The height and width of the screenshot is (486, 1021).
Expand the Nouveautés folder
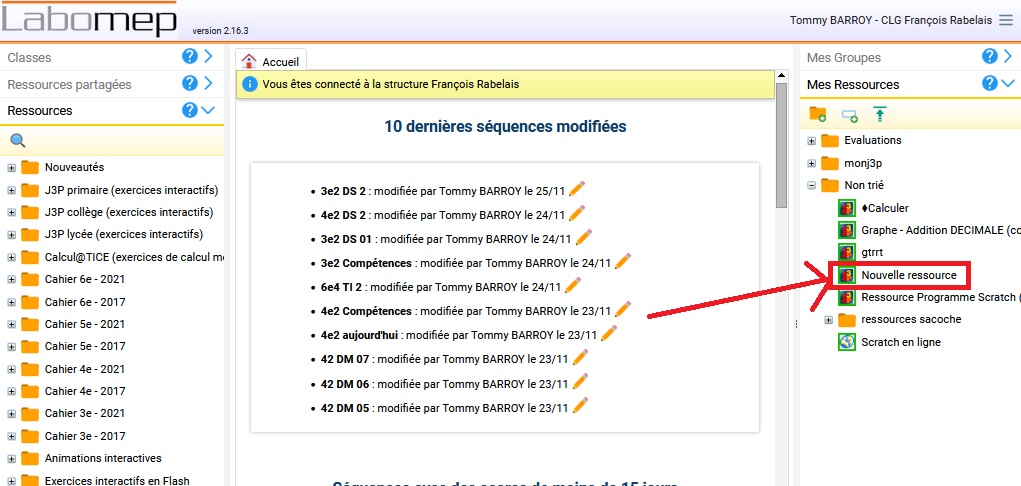coord(11,167)
